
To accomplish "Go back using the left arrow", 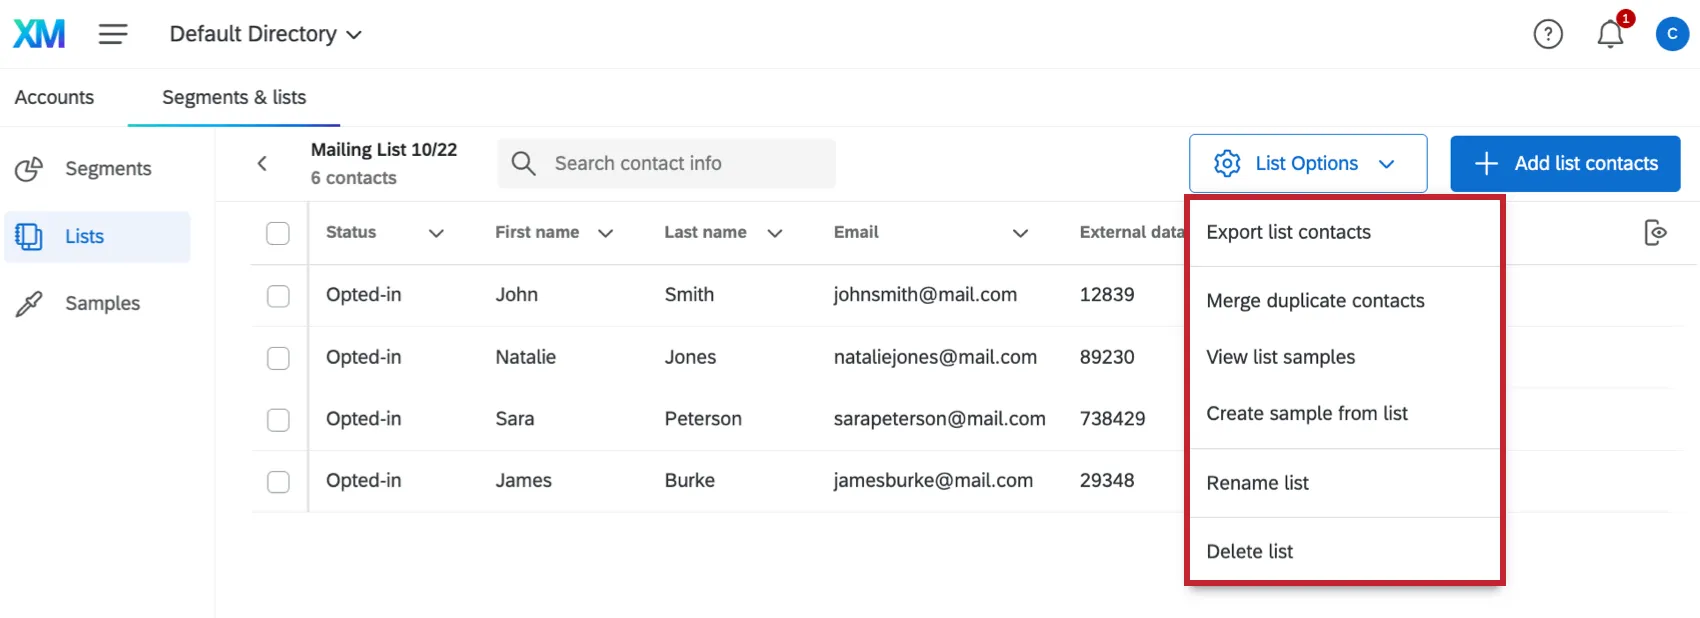I will tap(262, 163).
